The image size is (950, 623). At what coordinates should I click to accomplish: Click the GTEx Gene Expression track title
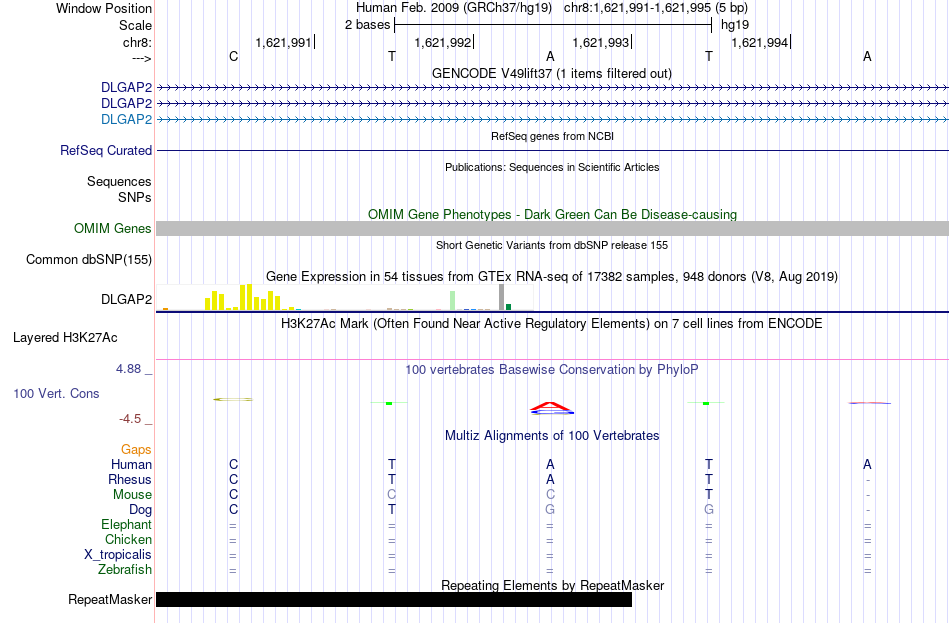(x=552, y=276)
